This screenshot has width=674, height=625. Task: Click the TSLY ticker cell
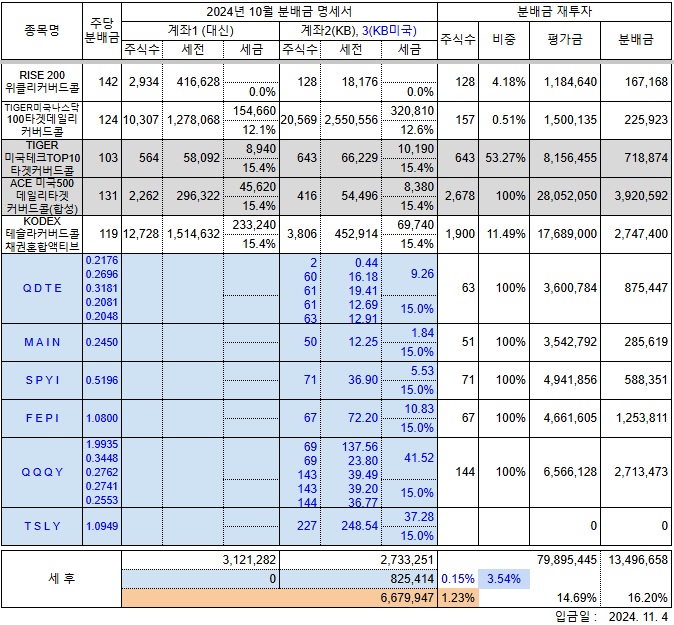(42, 526)
